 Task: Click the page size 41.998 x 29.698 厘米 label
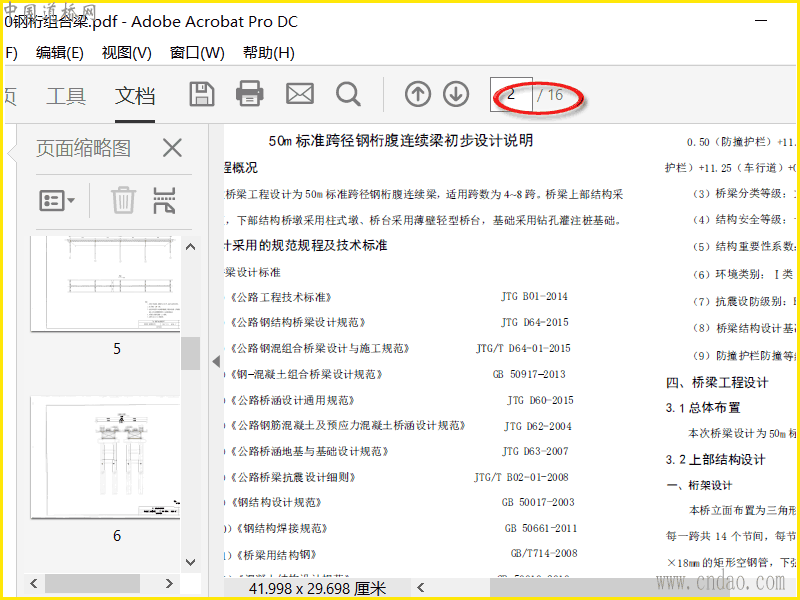click(x=317, y=588)
